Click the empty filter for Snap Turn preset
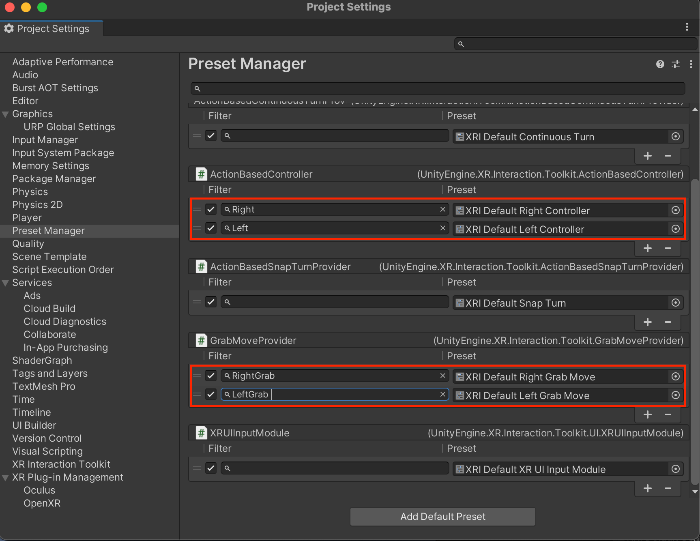Screen dimensions: 700x541 (334, 302)
